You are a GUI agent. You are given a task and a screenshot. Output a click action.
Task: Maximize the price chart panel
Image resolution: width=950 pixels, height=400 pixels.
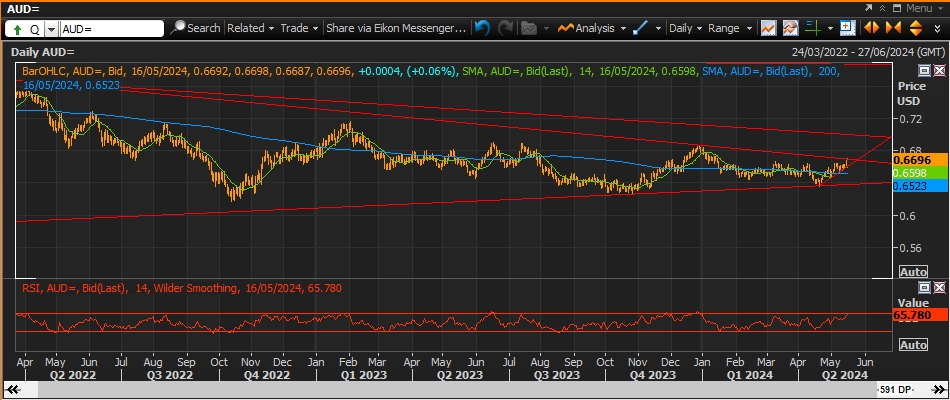[x=924, y=70]
